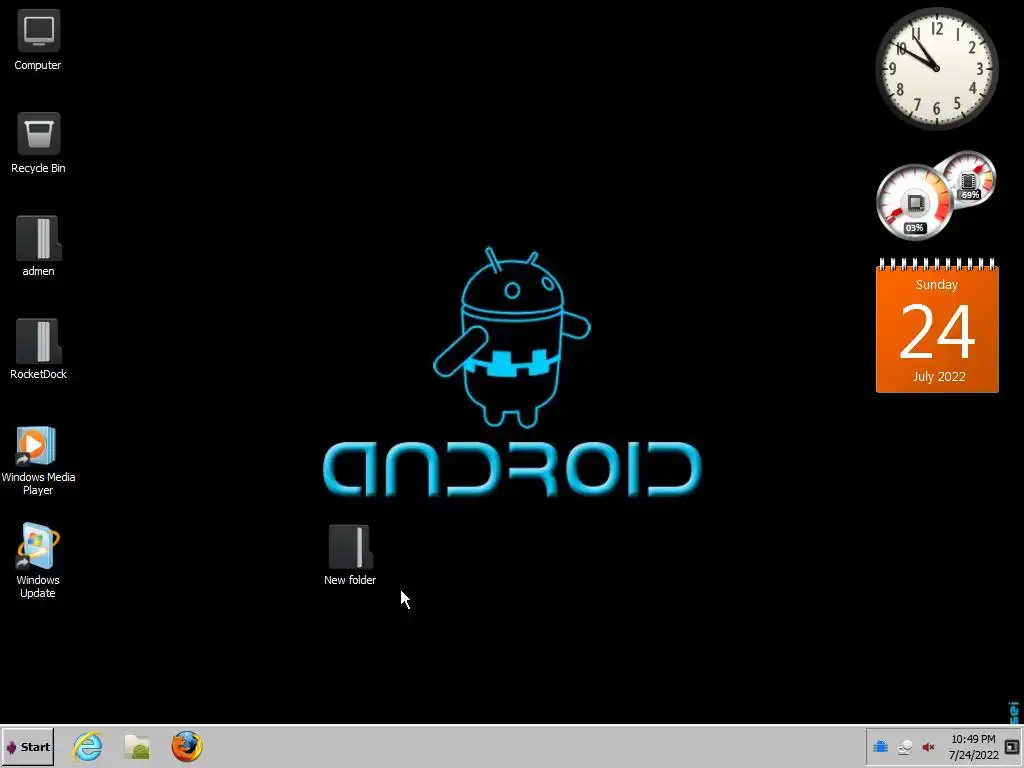
Task: Launch Internet Explorer from the taskbar
Action: 88,746
